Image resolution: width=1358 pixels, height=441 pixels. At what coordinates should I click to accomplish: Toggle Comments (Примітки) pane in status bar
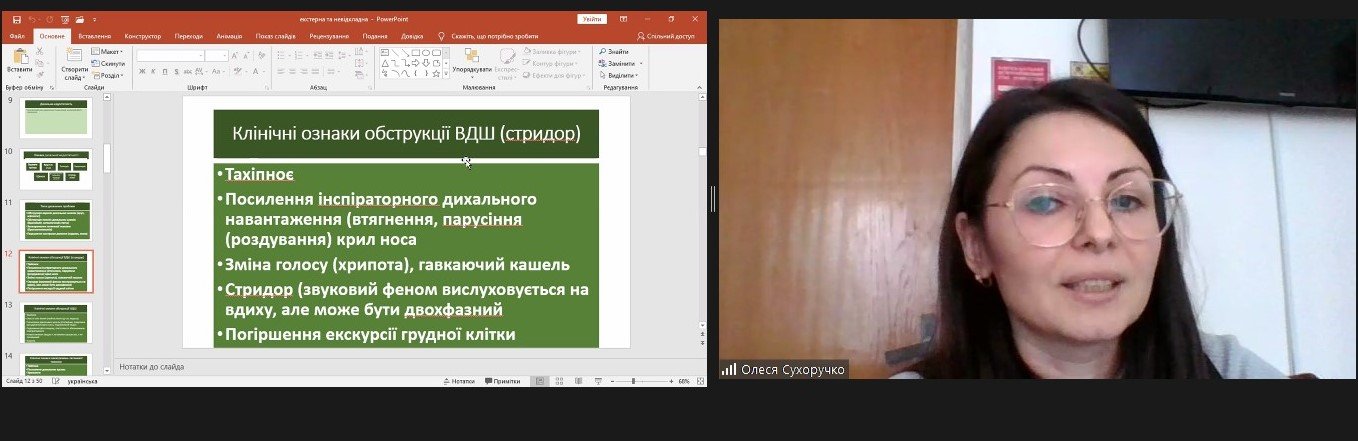[x=502, y=381]
